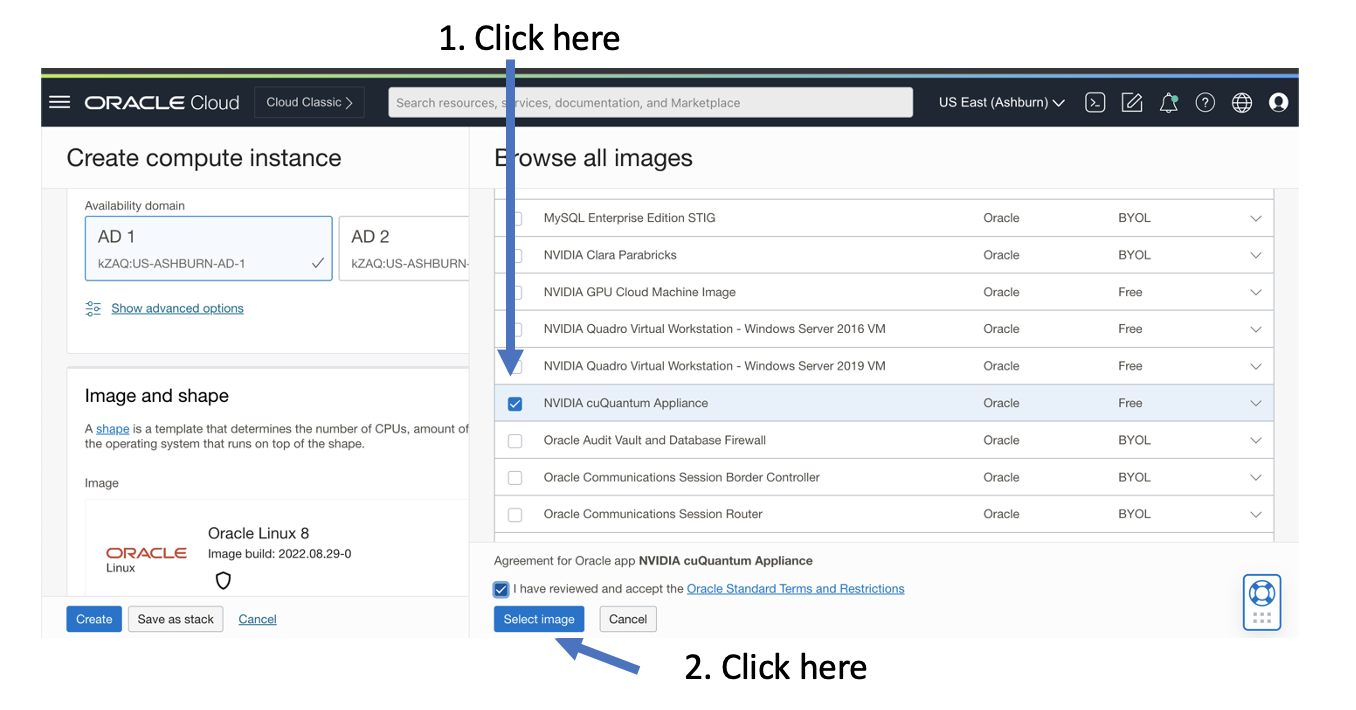Expand the MySQL Enterprise Edition STIG row

tap(1256, 218)
